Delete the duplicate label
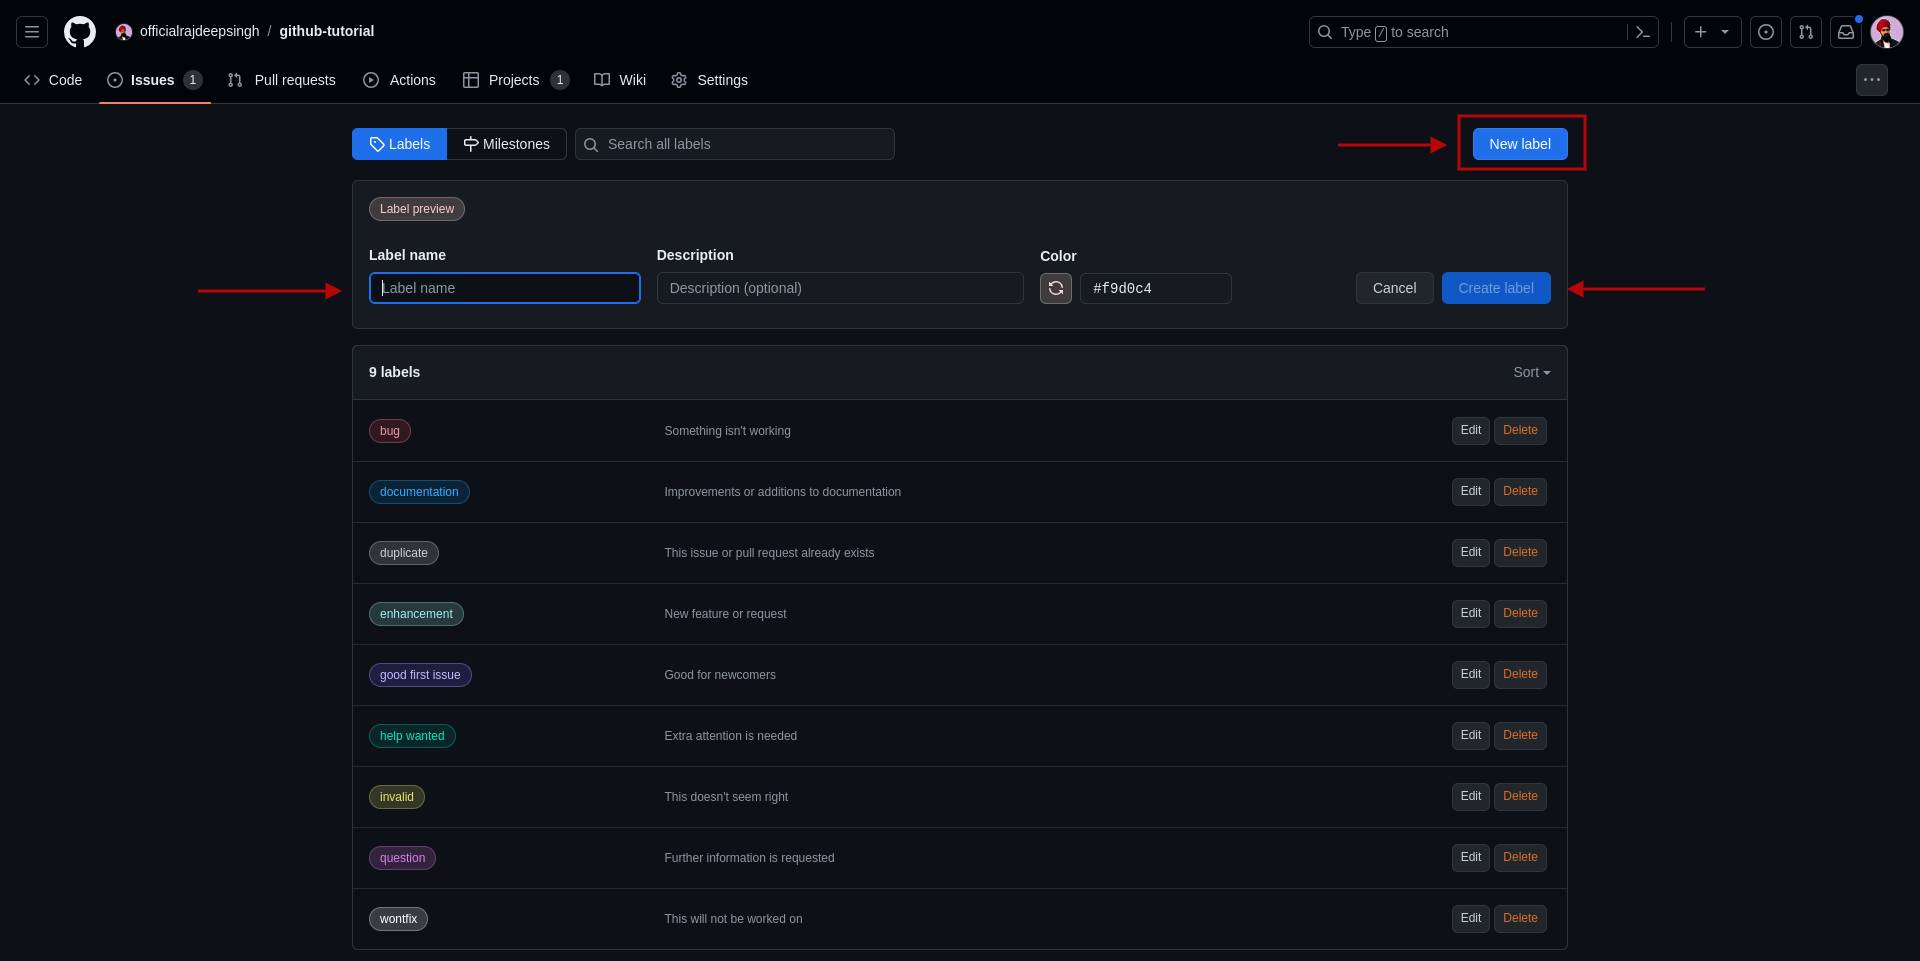The image size is (1920, 961). tap(1520, 553)
